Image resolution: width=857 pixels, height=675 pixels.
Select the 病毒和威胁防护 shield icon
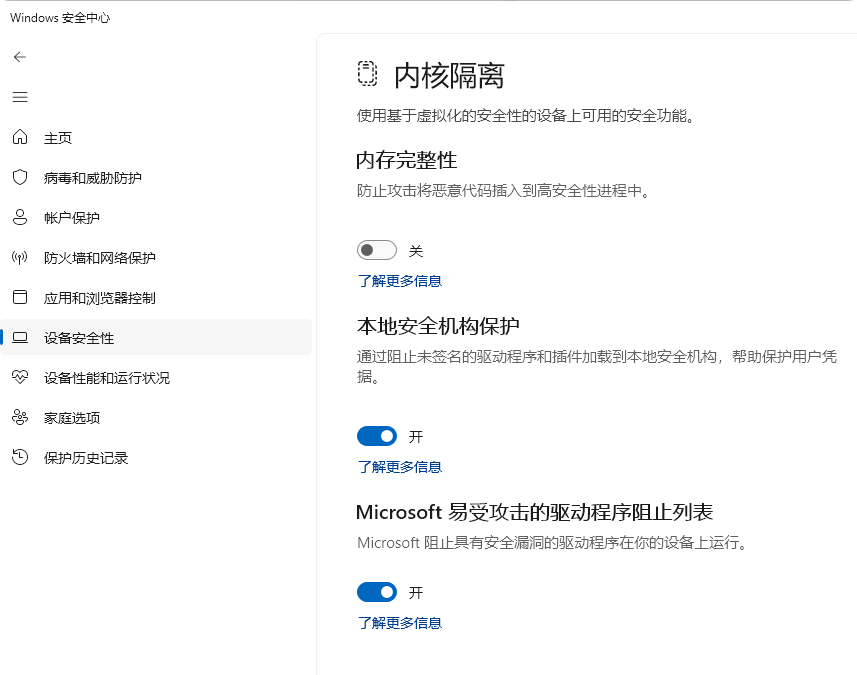[20, 178]
